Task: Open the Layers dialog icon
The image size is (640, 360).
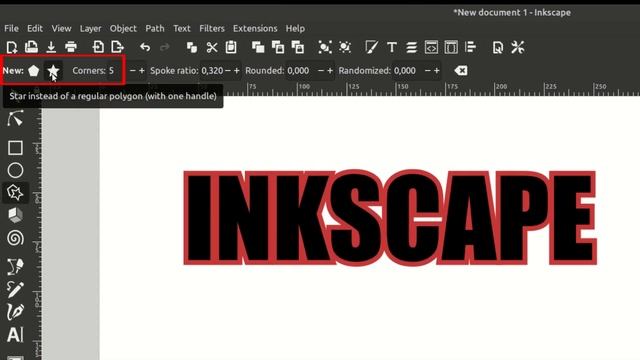Action: click(x=411, y=47)
